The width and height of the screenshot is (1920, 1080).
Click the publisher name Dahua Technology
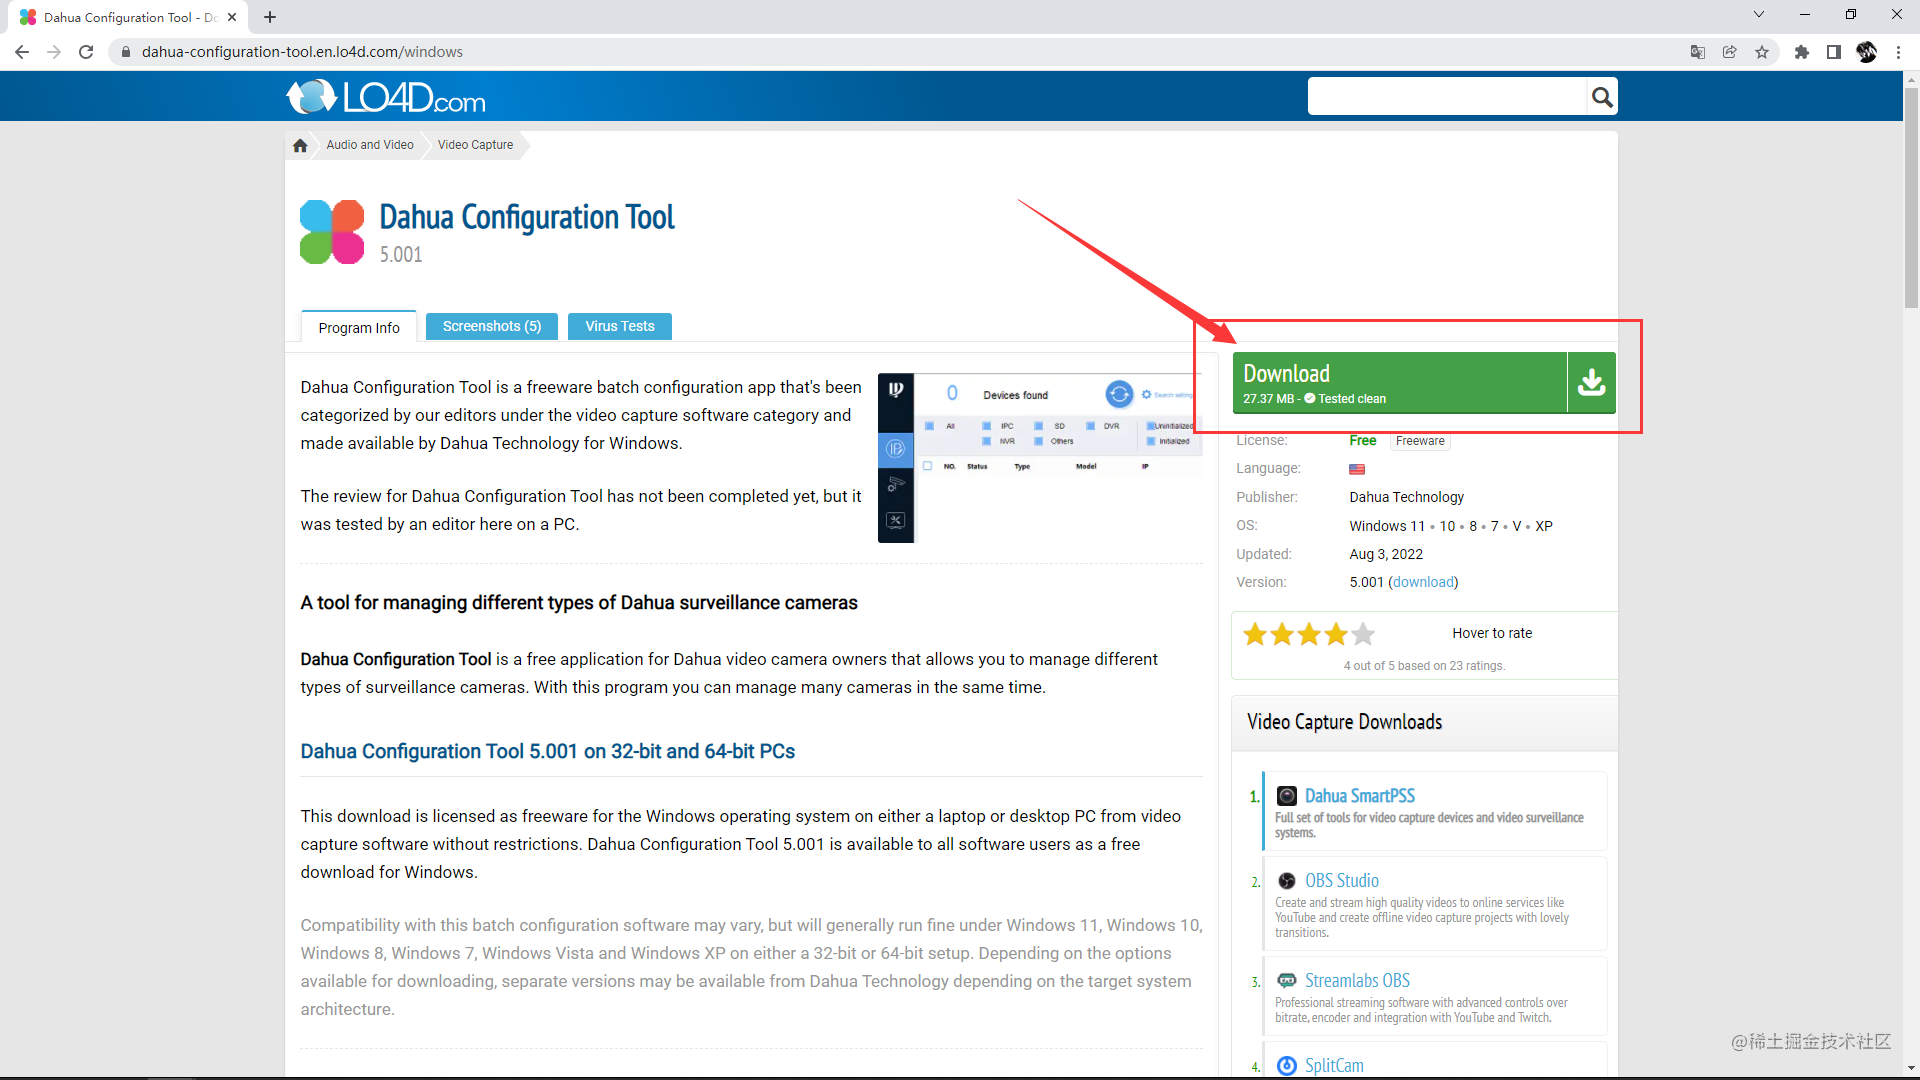click(1407, 497)
